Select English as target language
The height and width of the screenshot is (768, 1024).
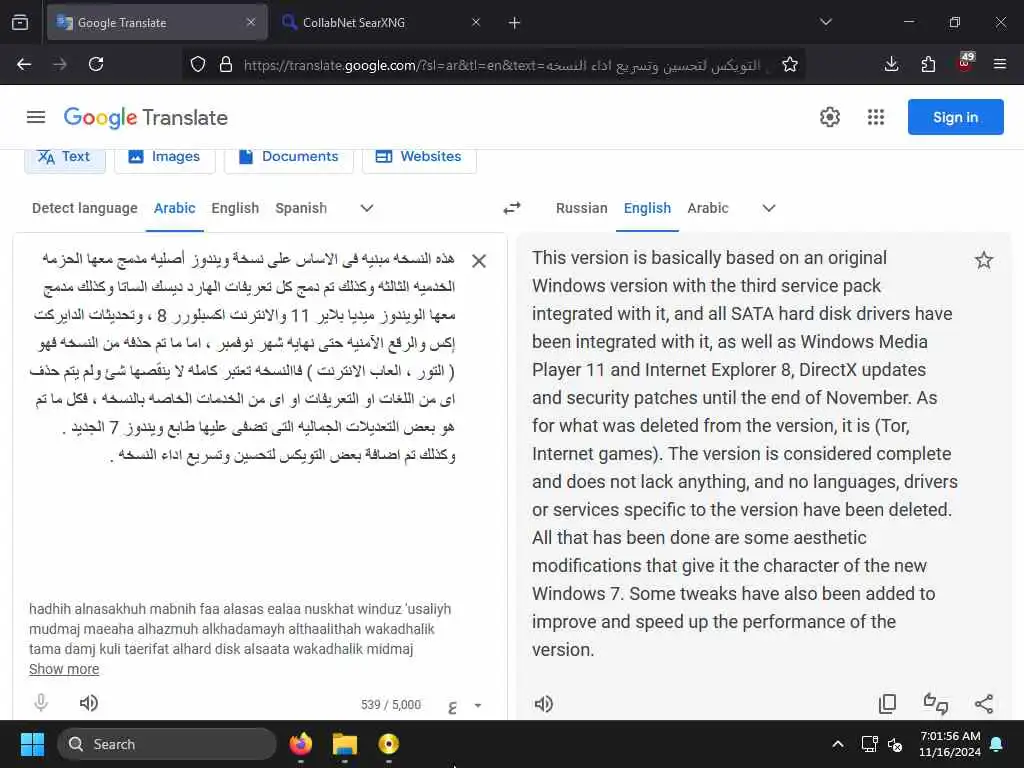(x=647, y=208)
